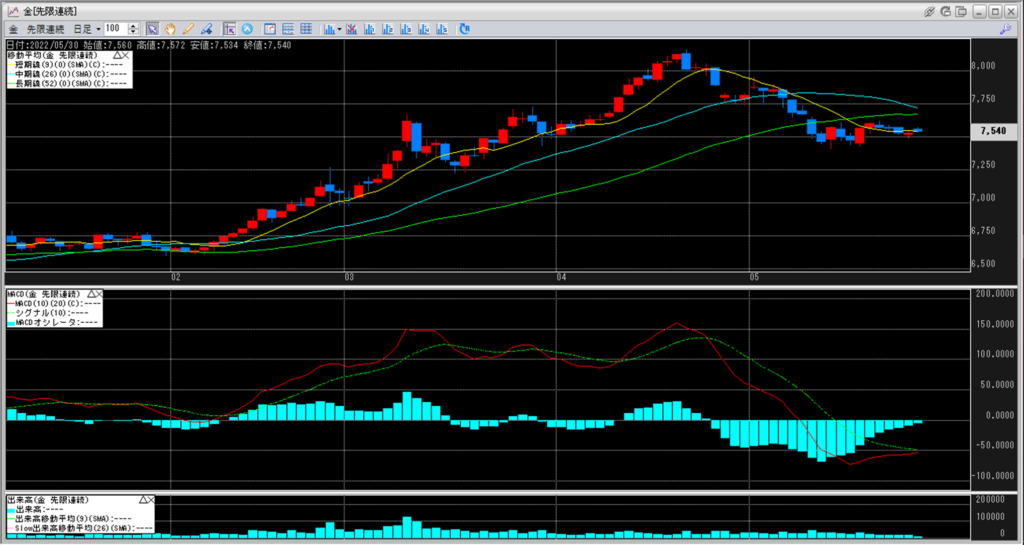Click the 100 bar count input field
This screenshot has height=545, width=1024.
pyautogui.click(x=114, y=29)
